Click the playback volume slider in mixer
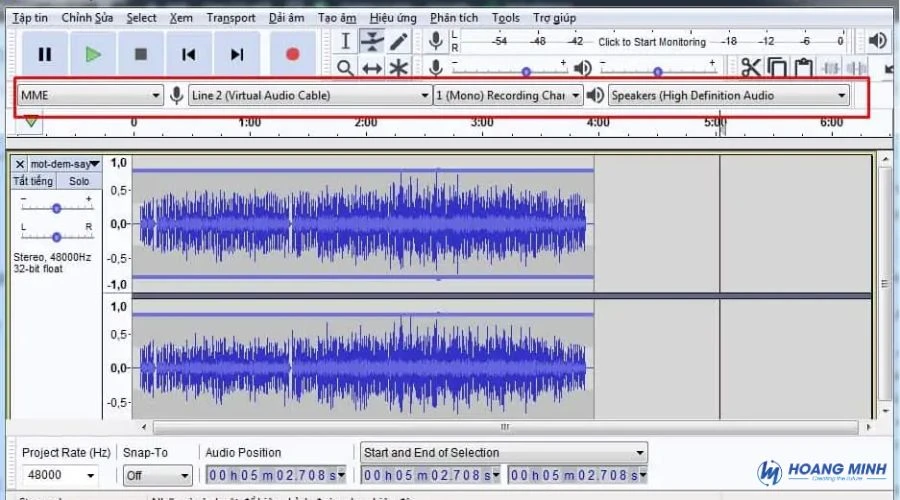Viewport: 900px width, 500px height. [658, 71]
